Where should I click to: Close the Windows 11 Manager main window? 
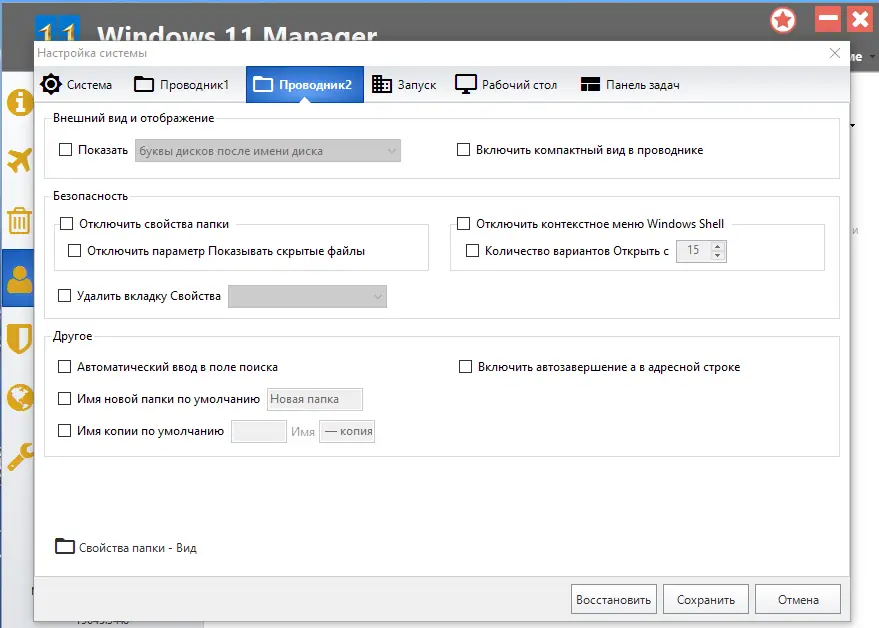coord(861,20)
